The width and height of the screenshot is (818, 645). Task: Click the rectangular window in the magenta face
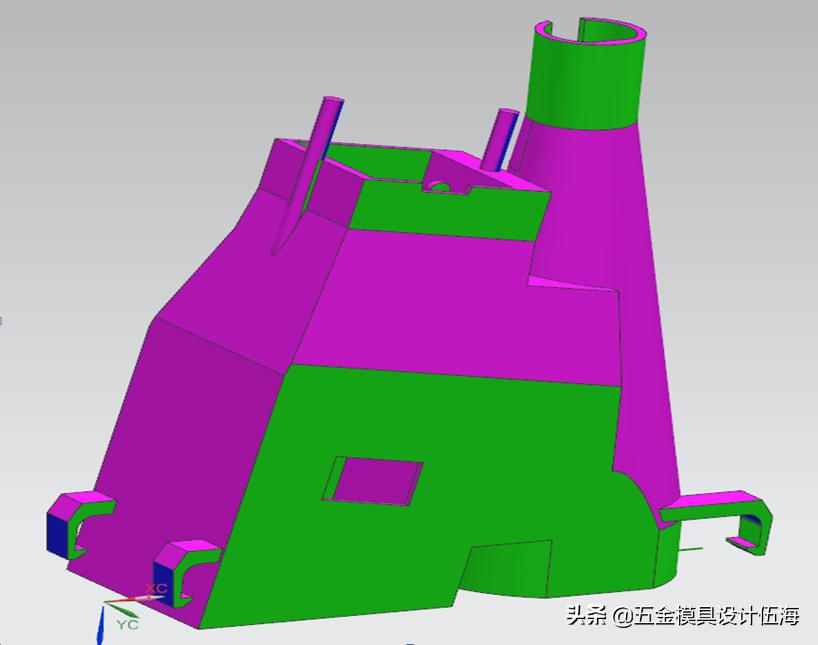coord(372,478)
